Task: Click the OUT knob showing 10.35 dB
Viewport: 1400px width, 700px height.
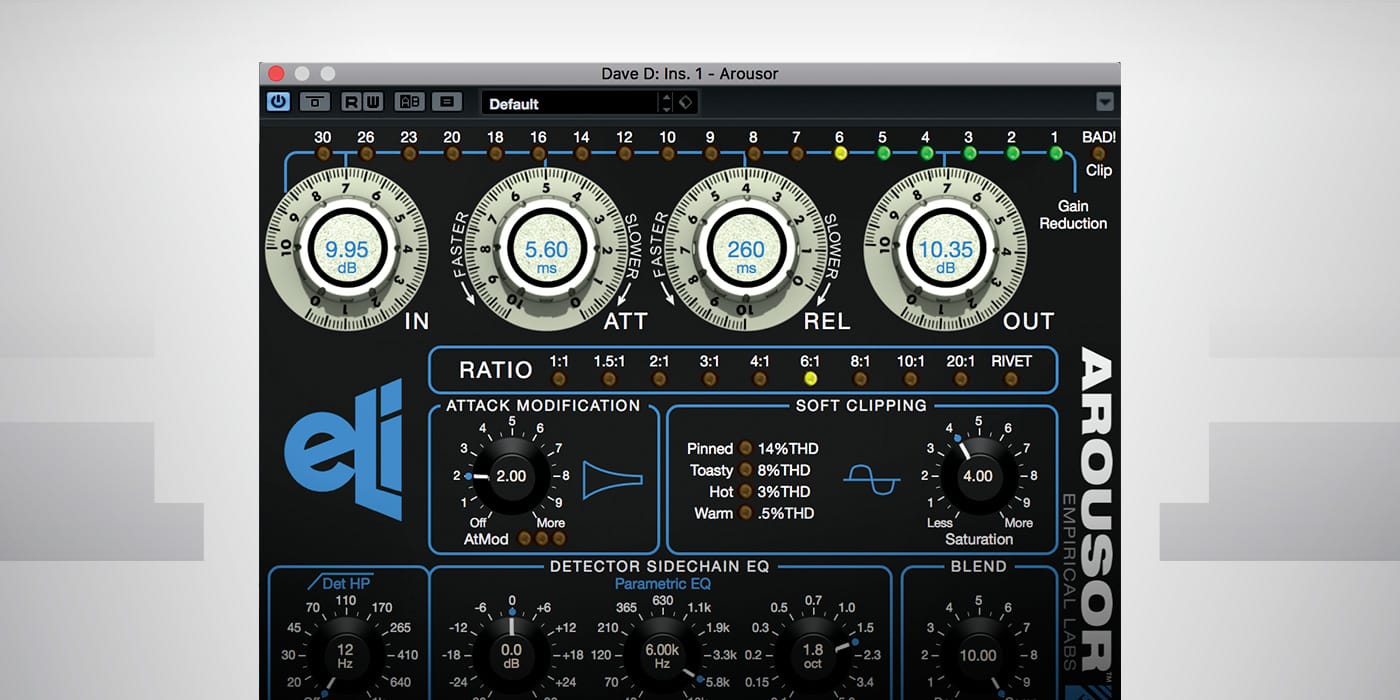Action: [945, 251]
